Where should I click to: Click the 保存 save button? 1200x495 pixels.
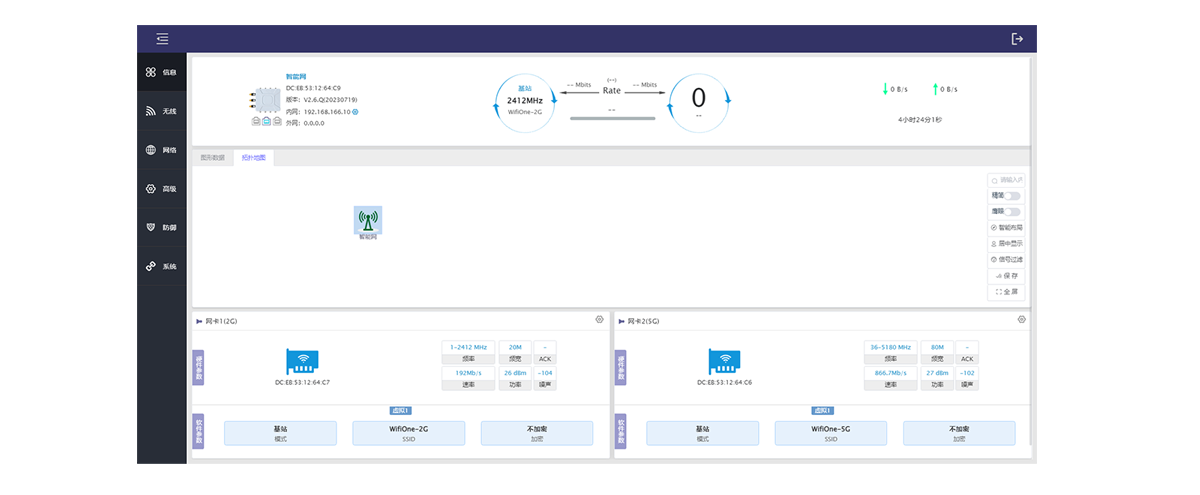tap(1006, 276)
